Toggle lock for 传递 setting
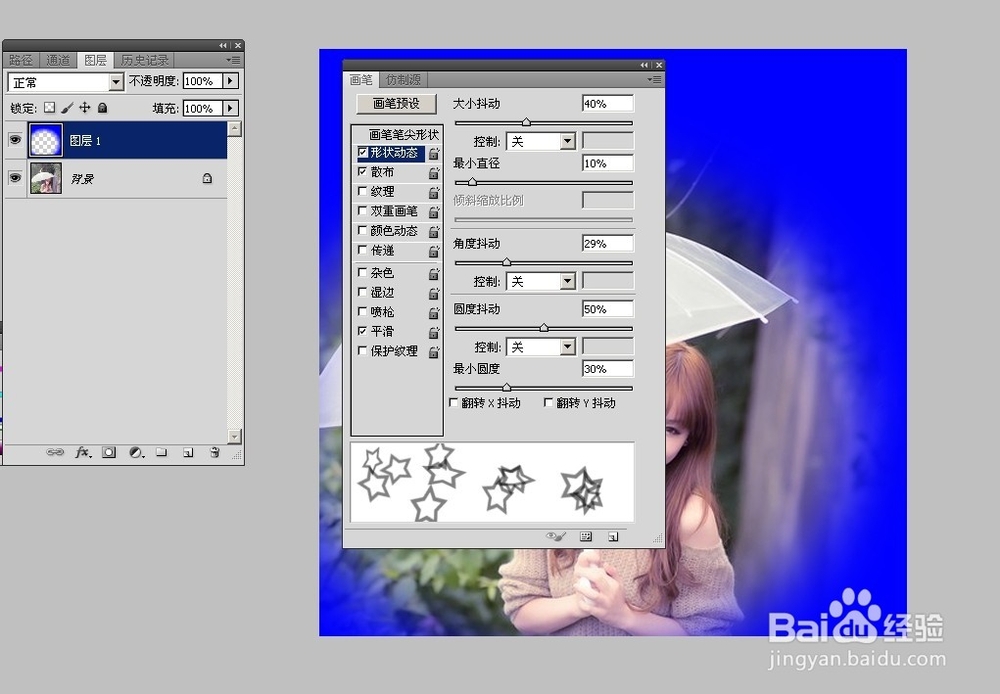Screen dimensions: 1000x694 pyautogui.click(x=434, y=251)
